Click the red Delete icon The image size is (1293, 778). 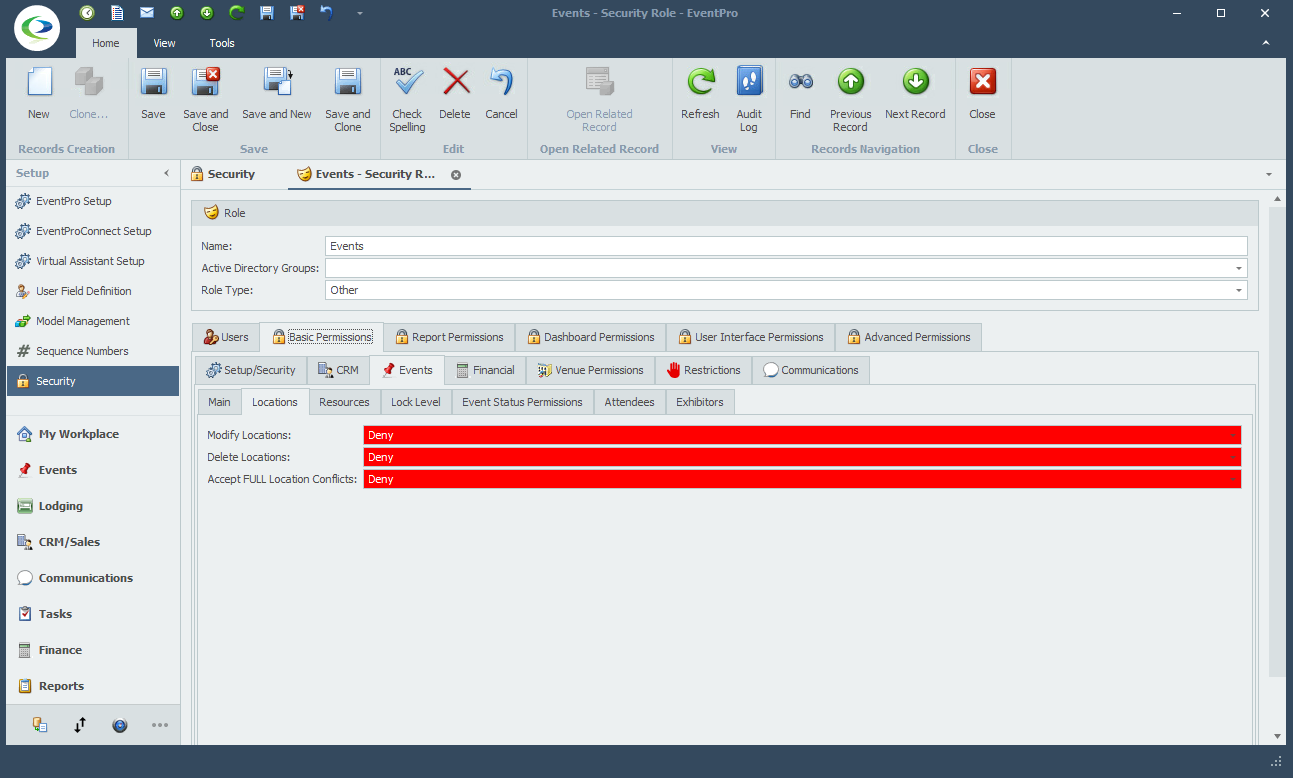tap(455, 82)
